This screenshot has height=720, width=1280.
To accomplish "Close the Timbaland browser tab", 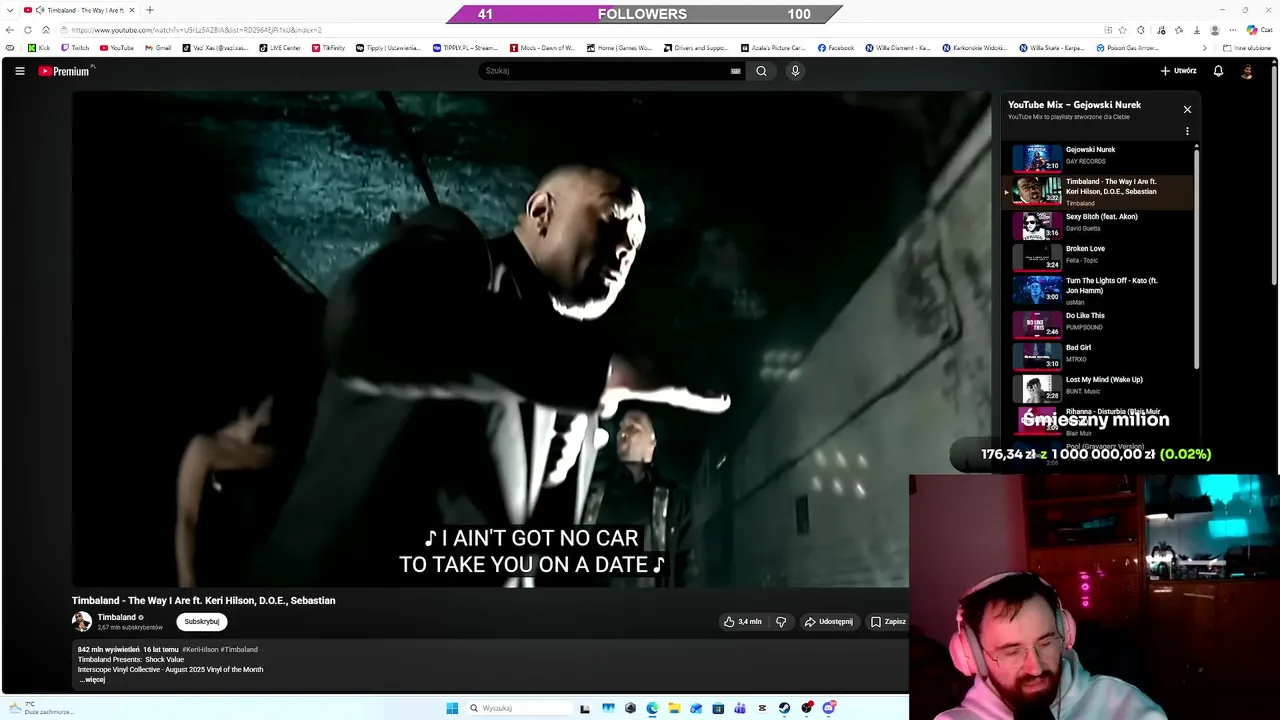I will point(131,10).
